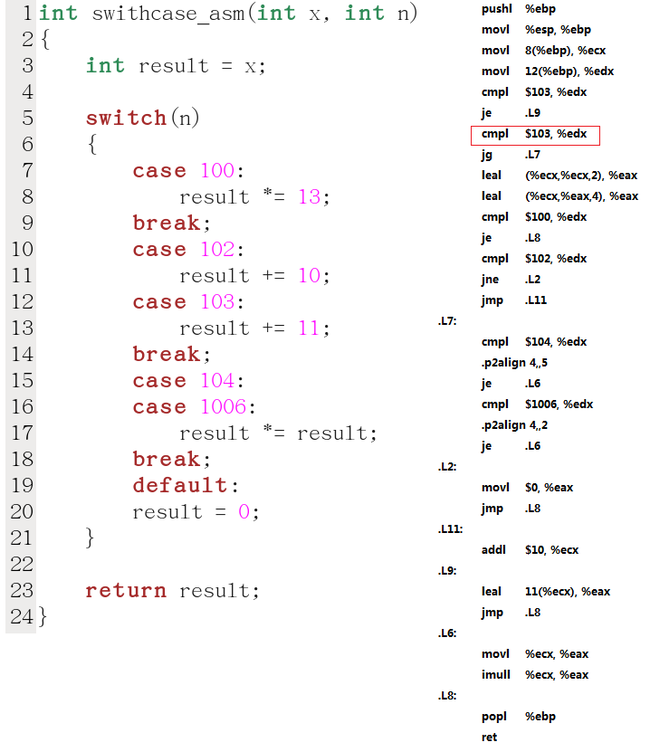Click 'movl $0, %eax' instruction

pos(527,487)
